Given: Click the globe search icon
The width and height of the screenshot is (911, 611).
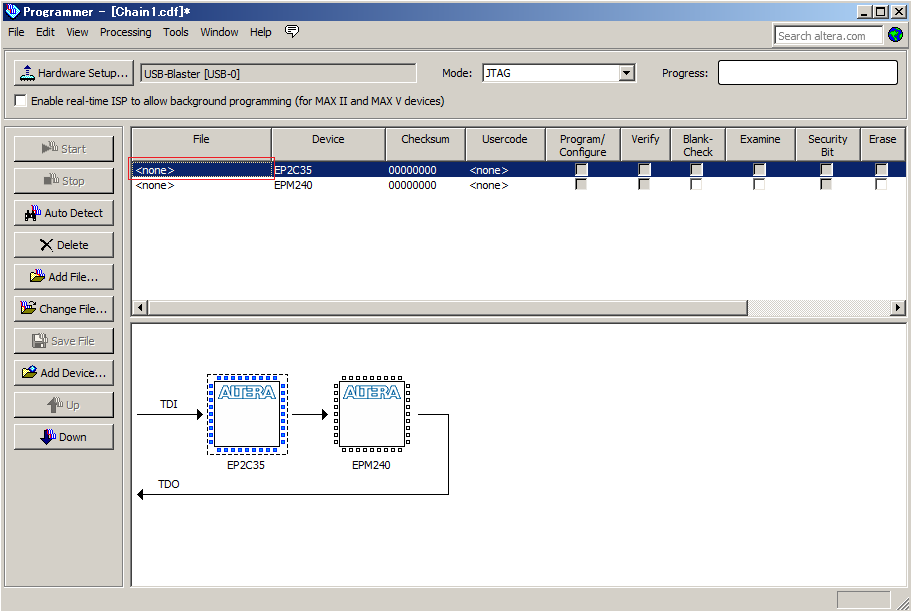Looking at the screenshot, I should 895,35.
